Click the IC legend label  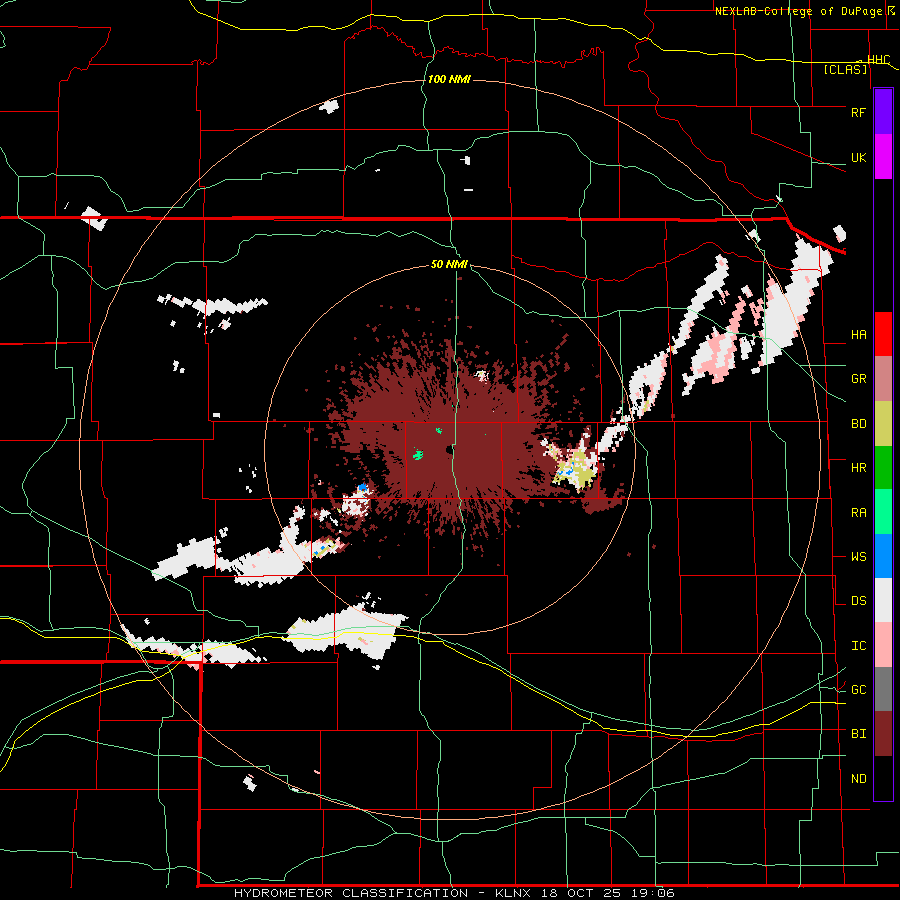858,645
